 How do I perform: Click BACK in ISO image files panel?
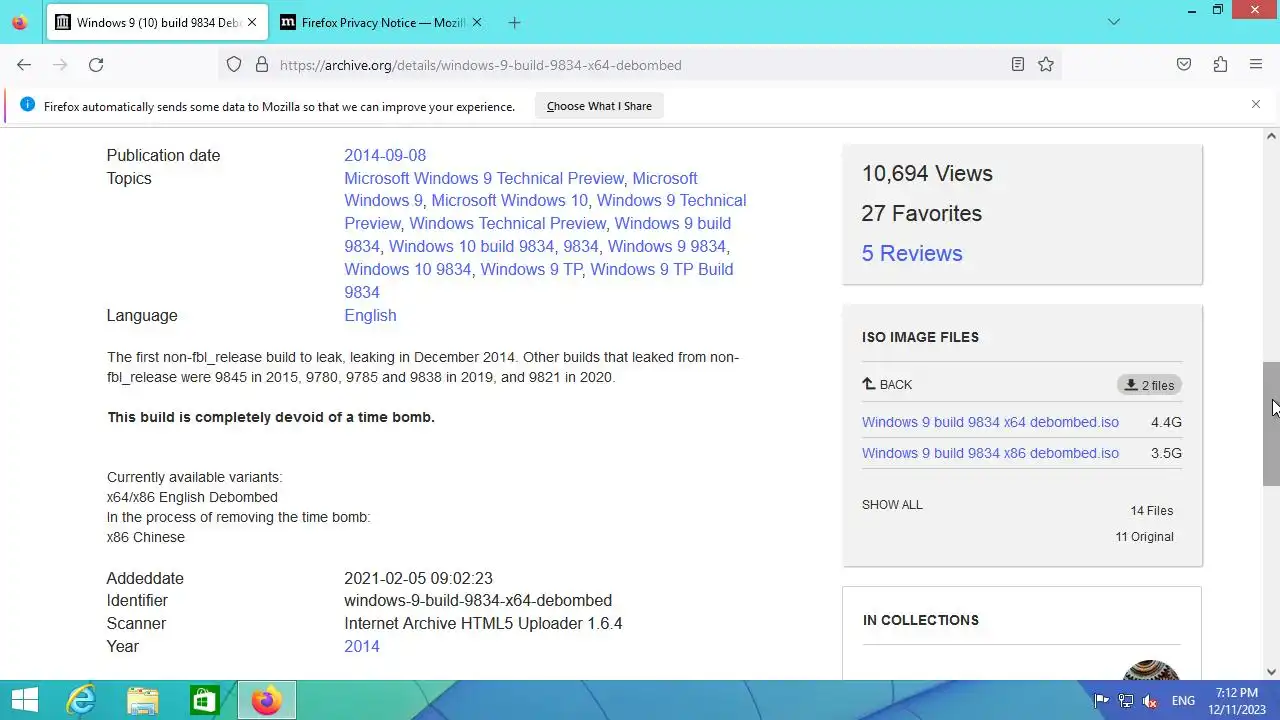[887, 384]
